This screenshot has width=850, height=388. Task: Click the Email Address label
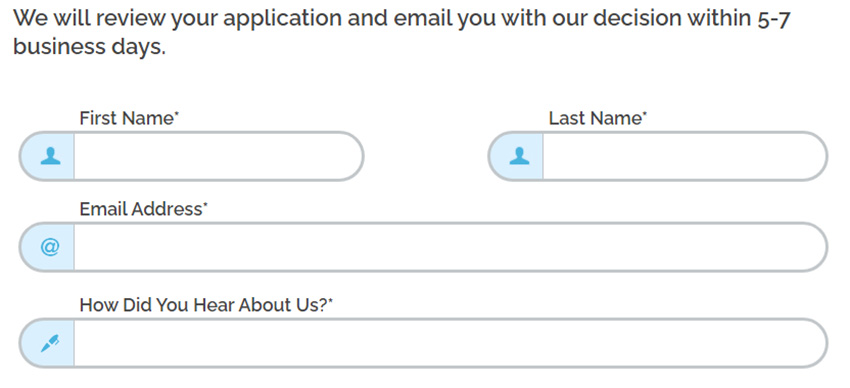pyautogui.click(x=140, y=209)
